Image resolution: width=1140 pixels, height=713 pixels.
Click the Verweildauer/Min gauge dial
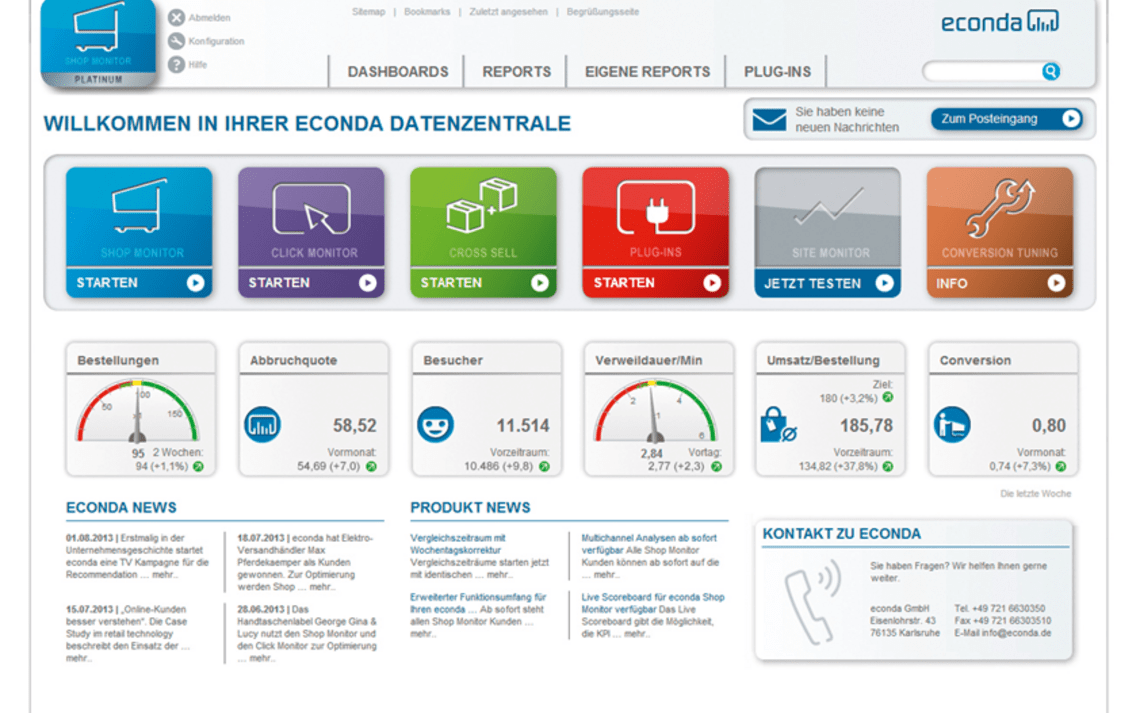tap(655, 411)
